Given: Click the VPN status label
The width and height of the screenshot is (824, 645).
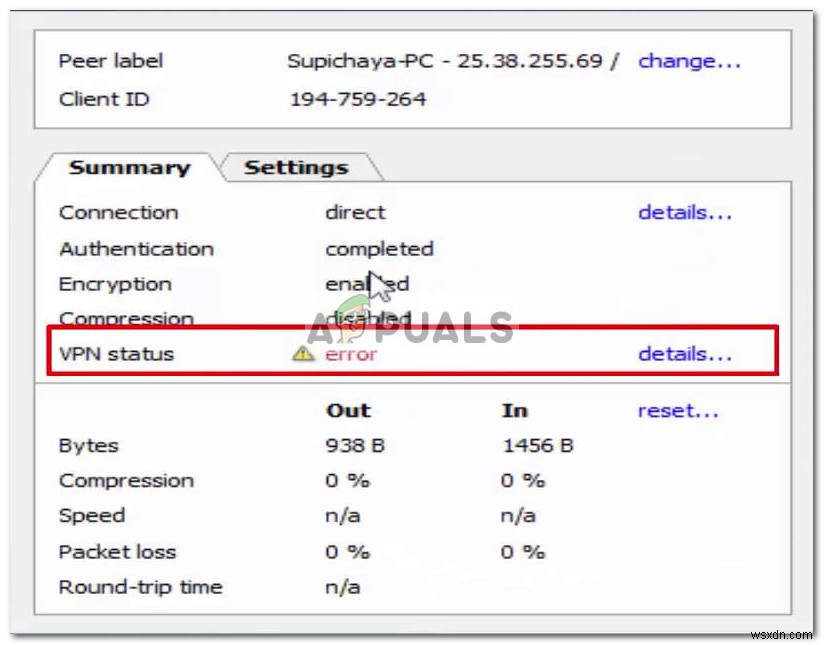Looking at the screenshot, I should [x=116, y=354].
